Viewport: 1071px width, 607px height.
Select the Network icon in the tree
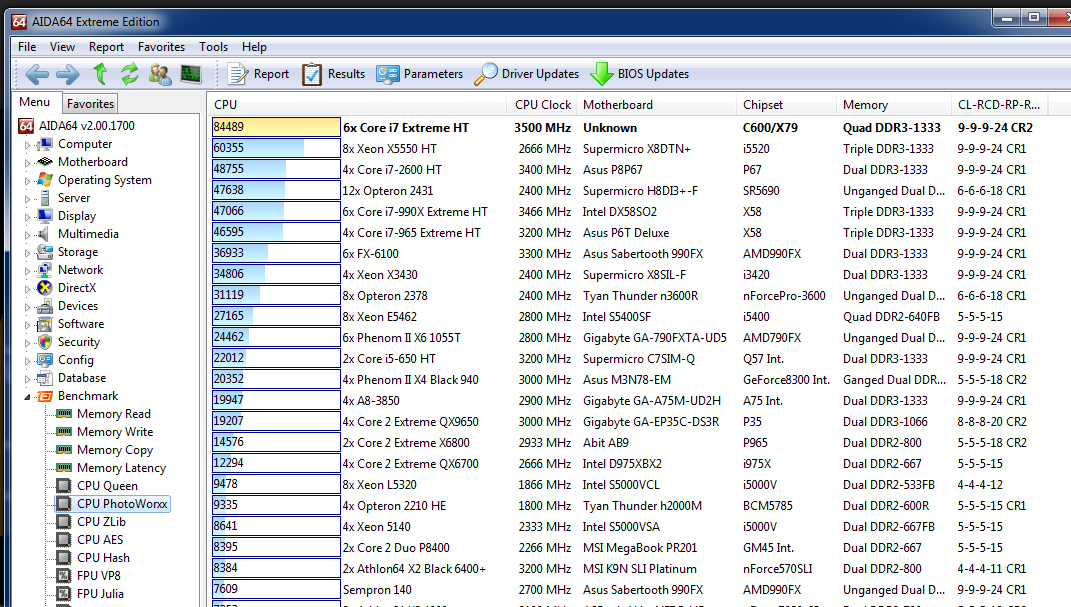tap(45, 270)
